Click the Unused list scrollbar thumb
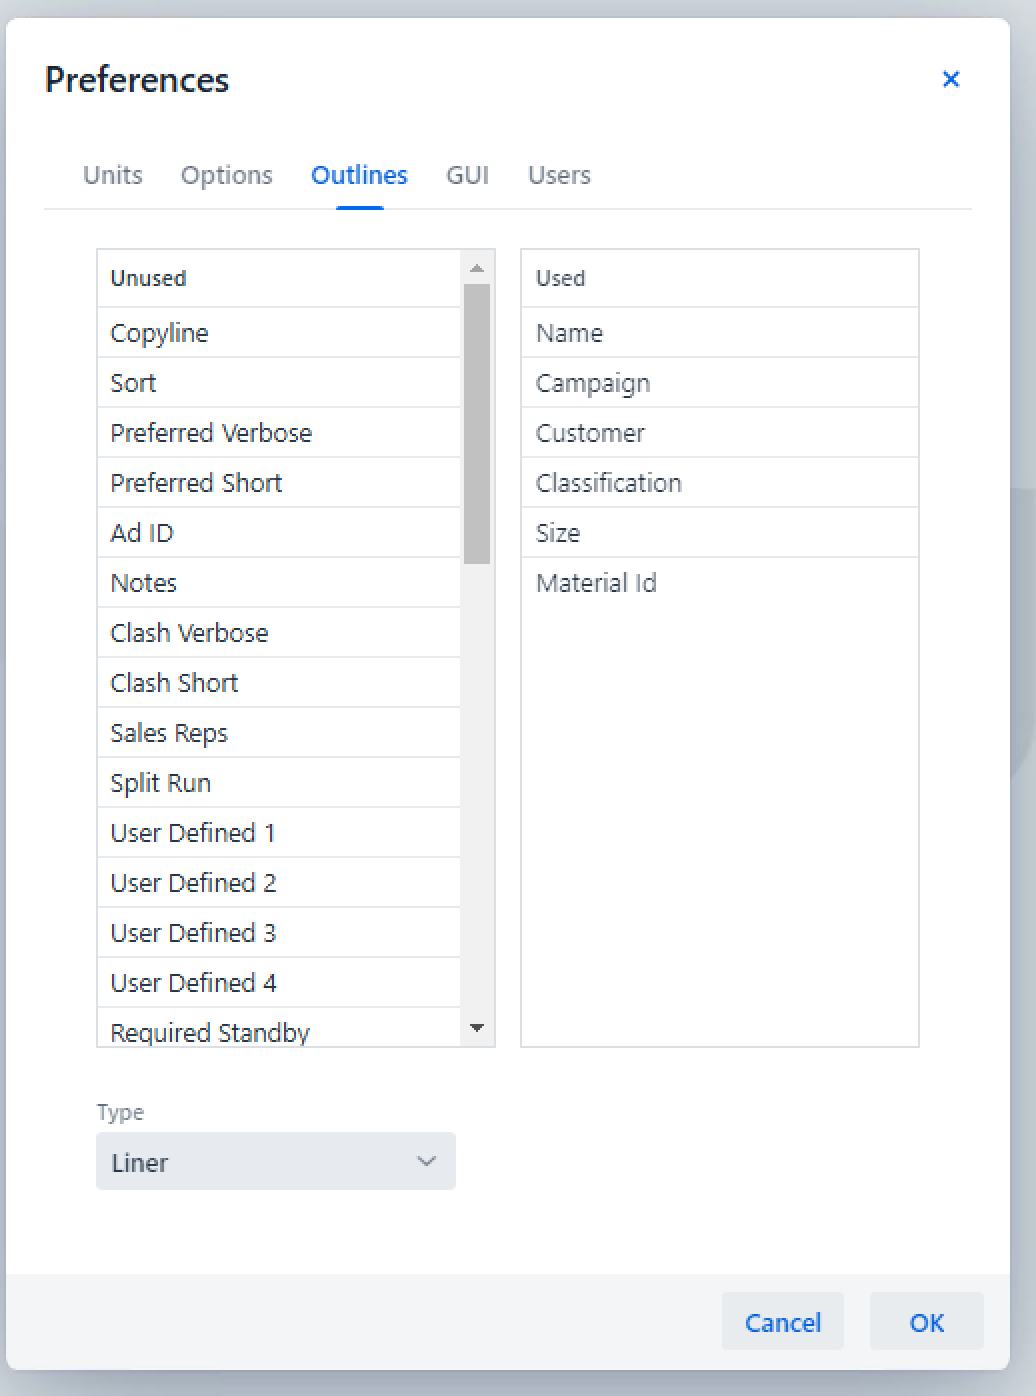This screenshot has height=1396, width=1036. pos(477,423)
